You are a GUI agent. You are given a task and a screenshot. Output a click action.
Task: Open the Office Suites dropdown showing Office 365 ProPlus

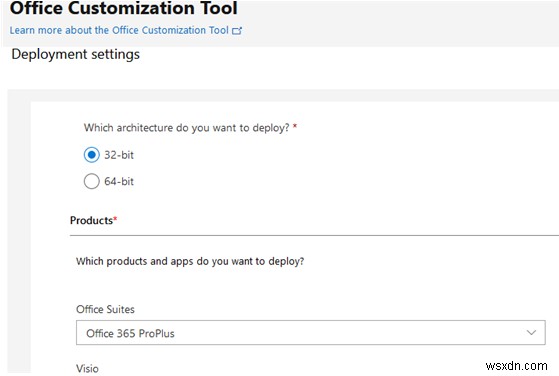[x=311, y=333]
